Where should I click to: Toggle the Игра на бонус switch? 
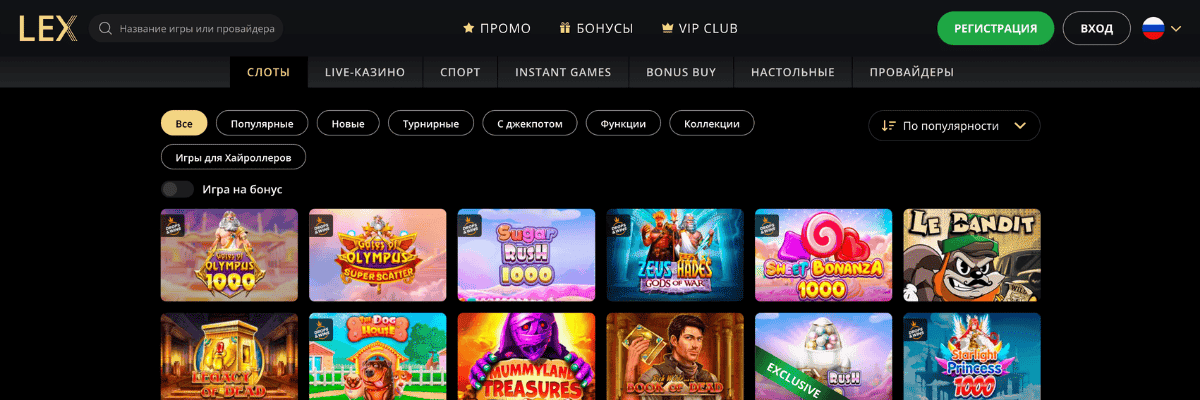[x=177, y=189]
